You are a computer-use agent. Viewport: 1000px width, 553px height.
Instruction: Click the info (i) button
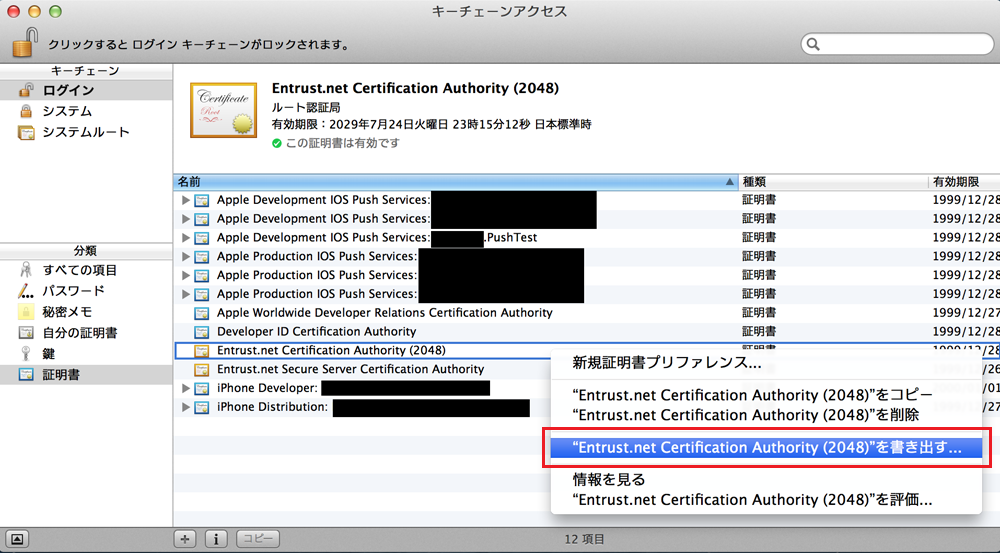[216, 539]
